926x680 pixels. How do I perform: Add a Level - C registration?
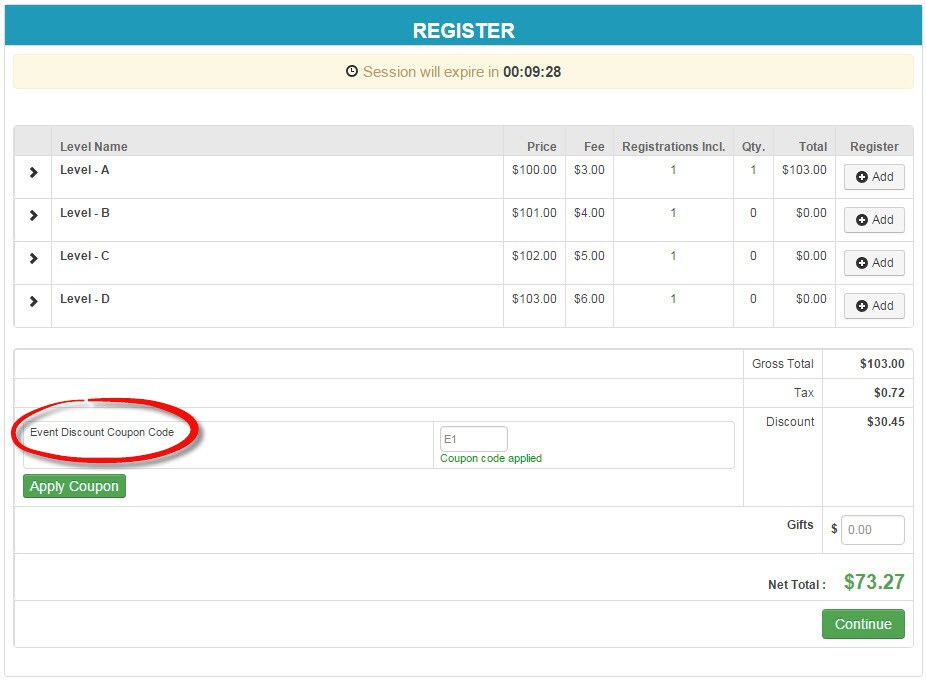click(x=874, y=263)
